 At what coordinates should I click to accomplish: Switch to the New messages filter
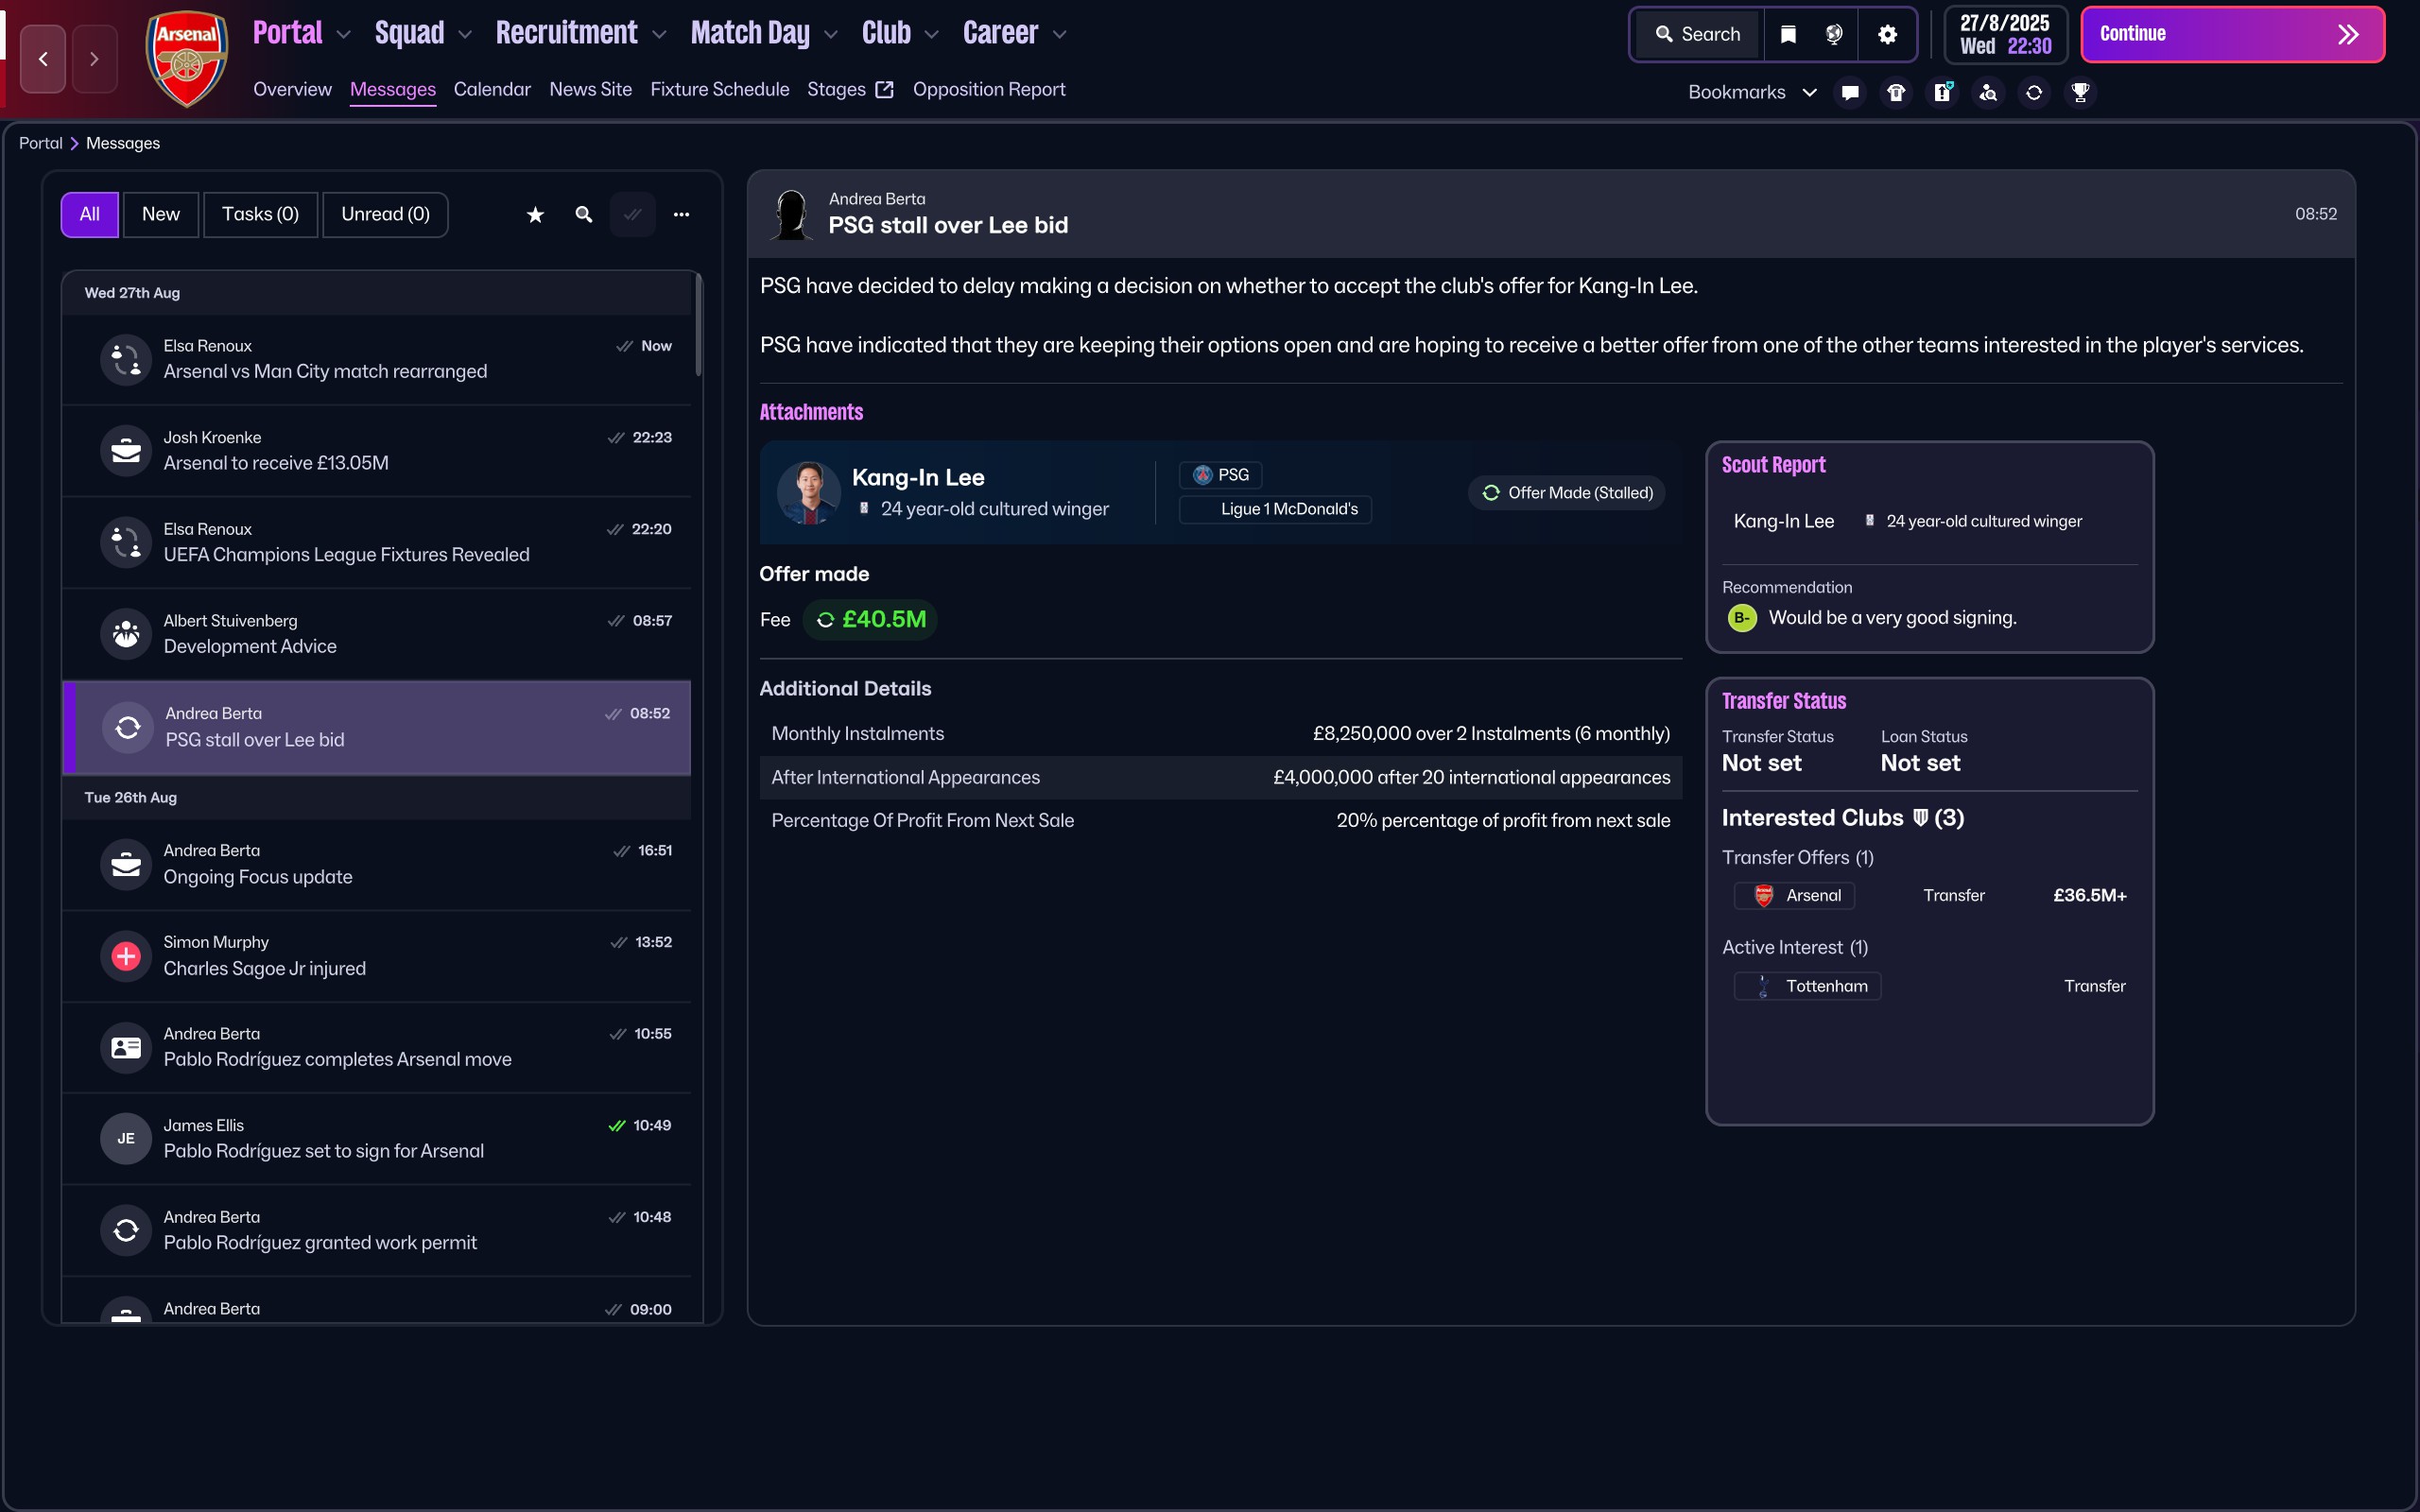(x=161, y=214)
